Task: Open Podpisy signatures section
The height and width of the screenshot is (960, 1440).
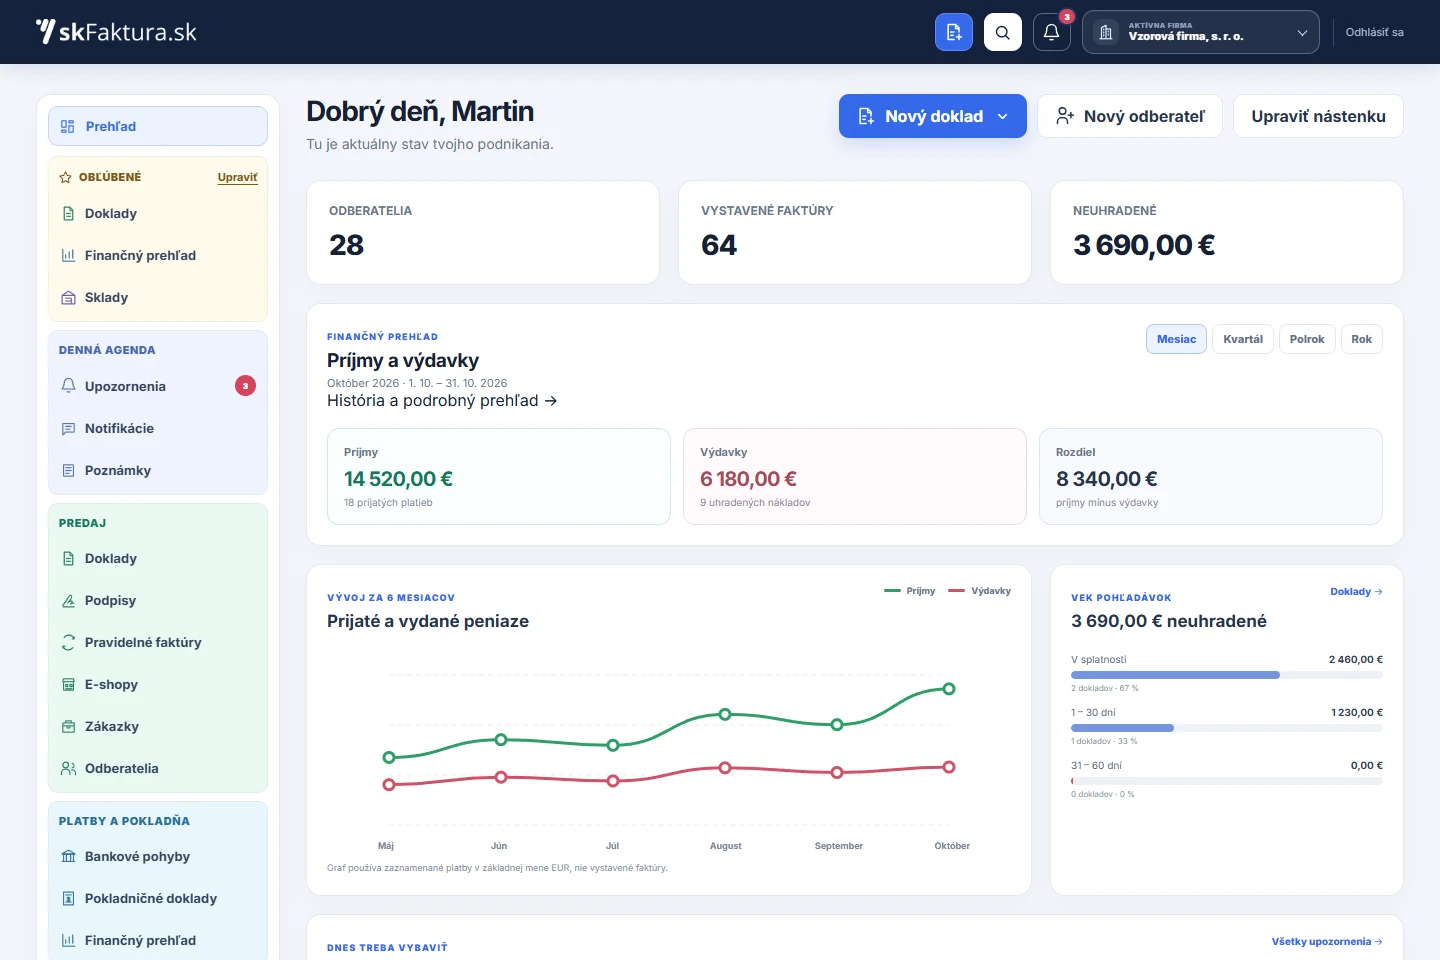Action: click(158, 600)
